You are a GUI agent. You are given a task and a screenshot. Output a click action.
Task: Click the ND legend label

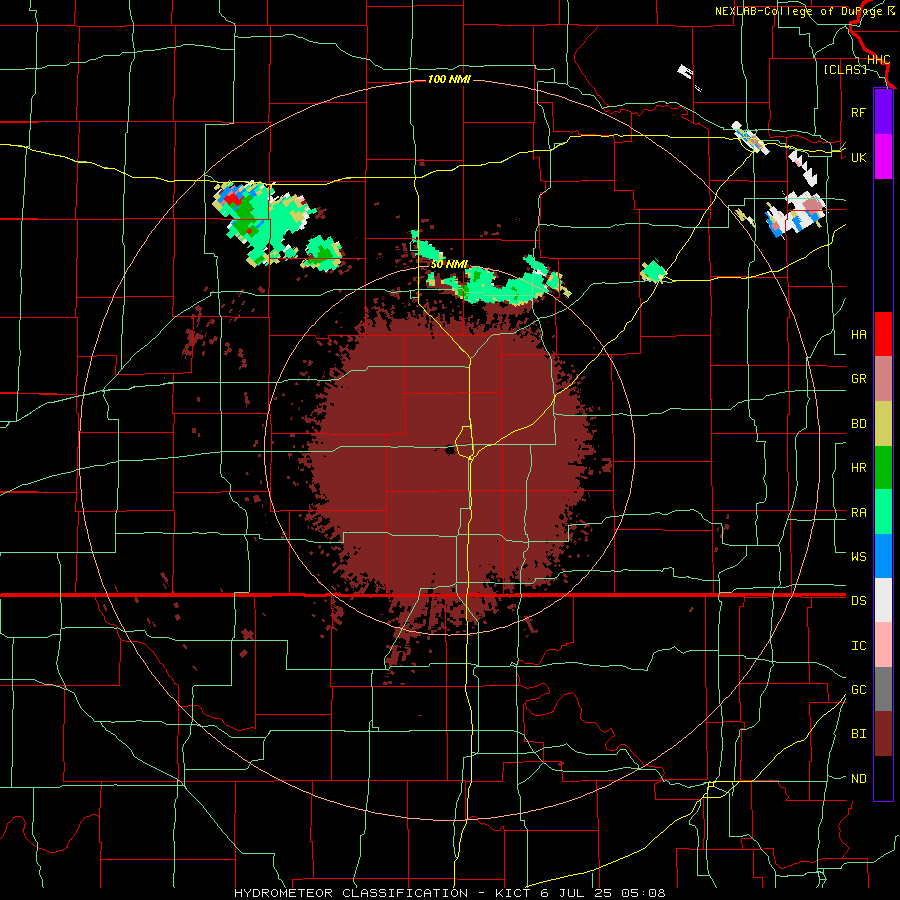click(858, 779)
